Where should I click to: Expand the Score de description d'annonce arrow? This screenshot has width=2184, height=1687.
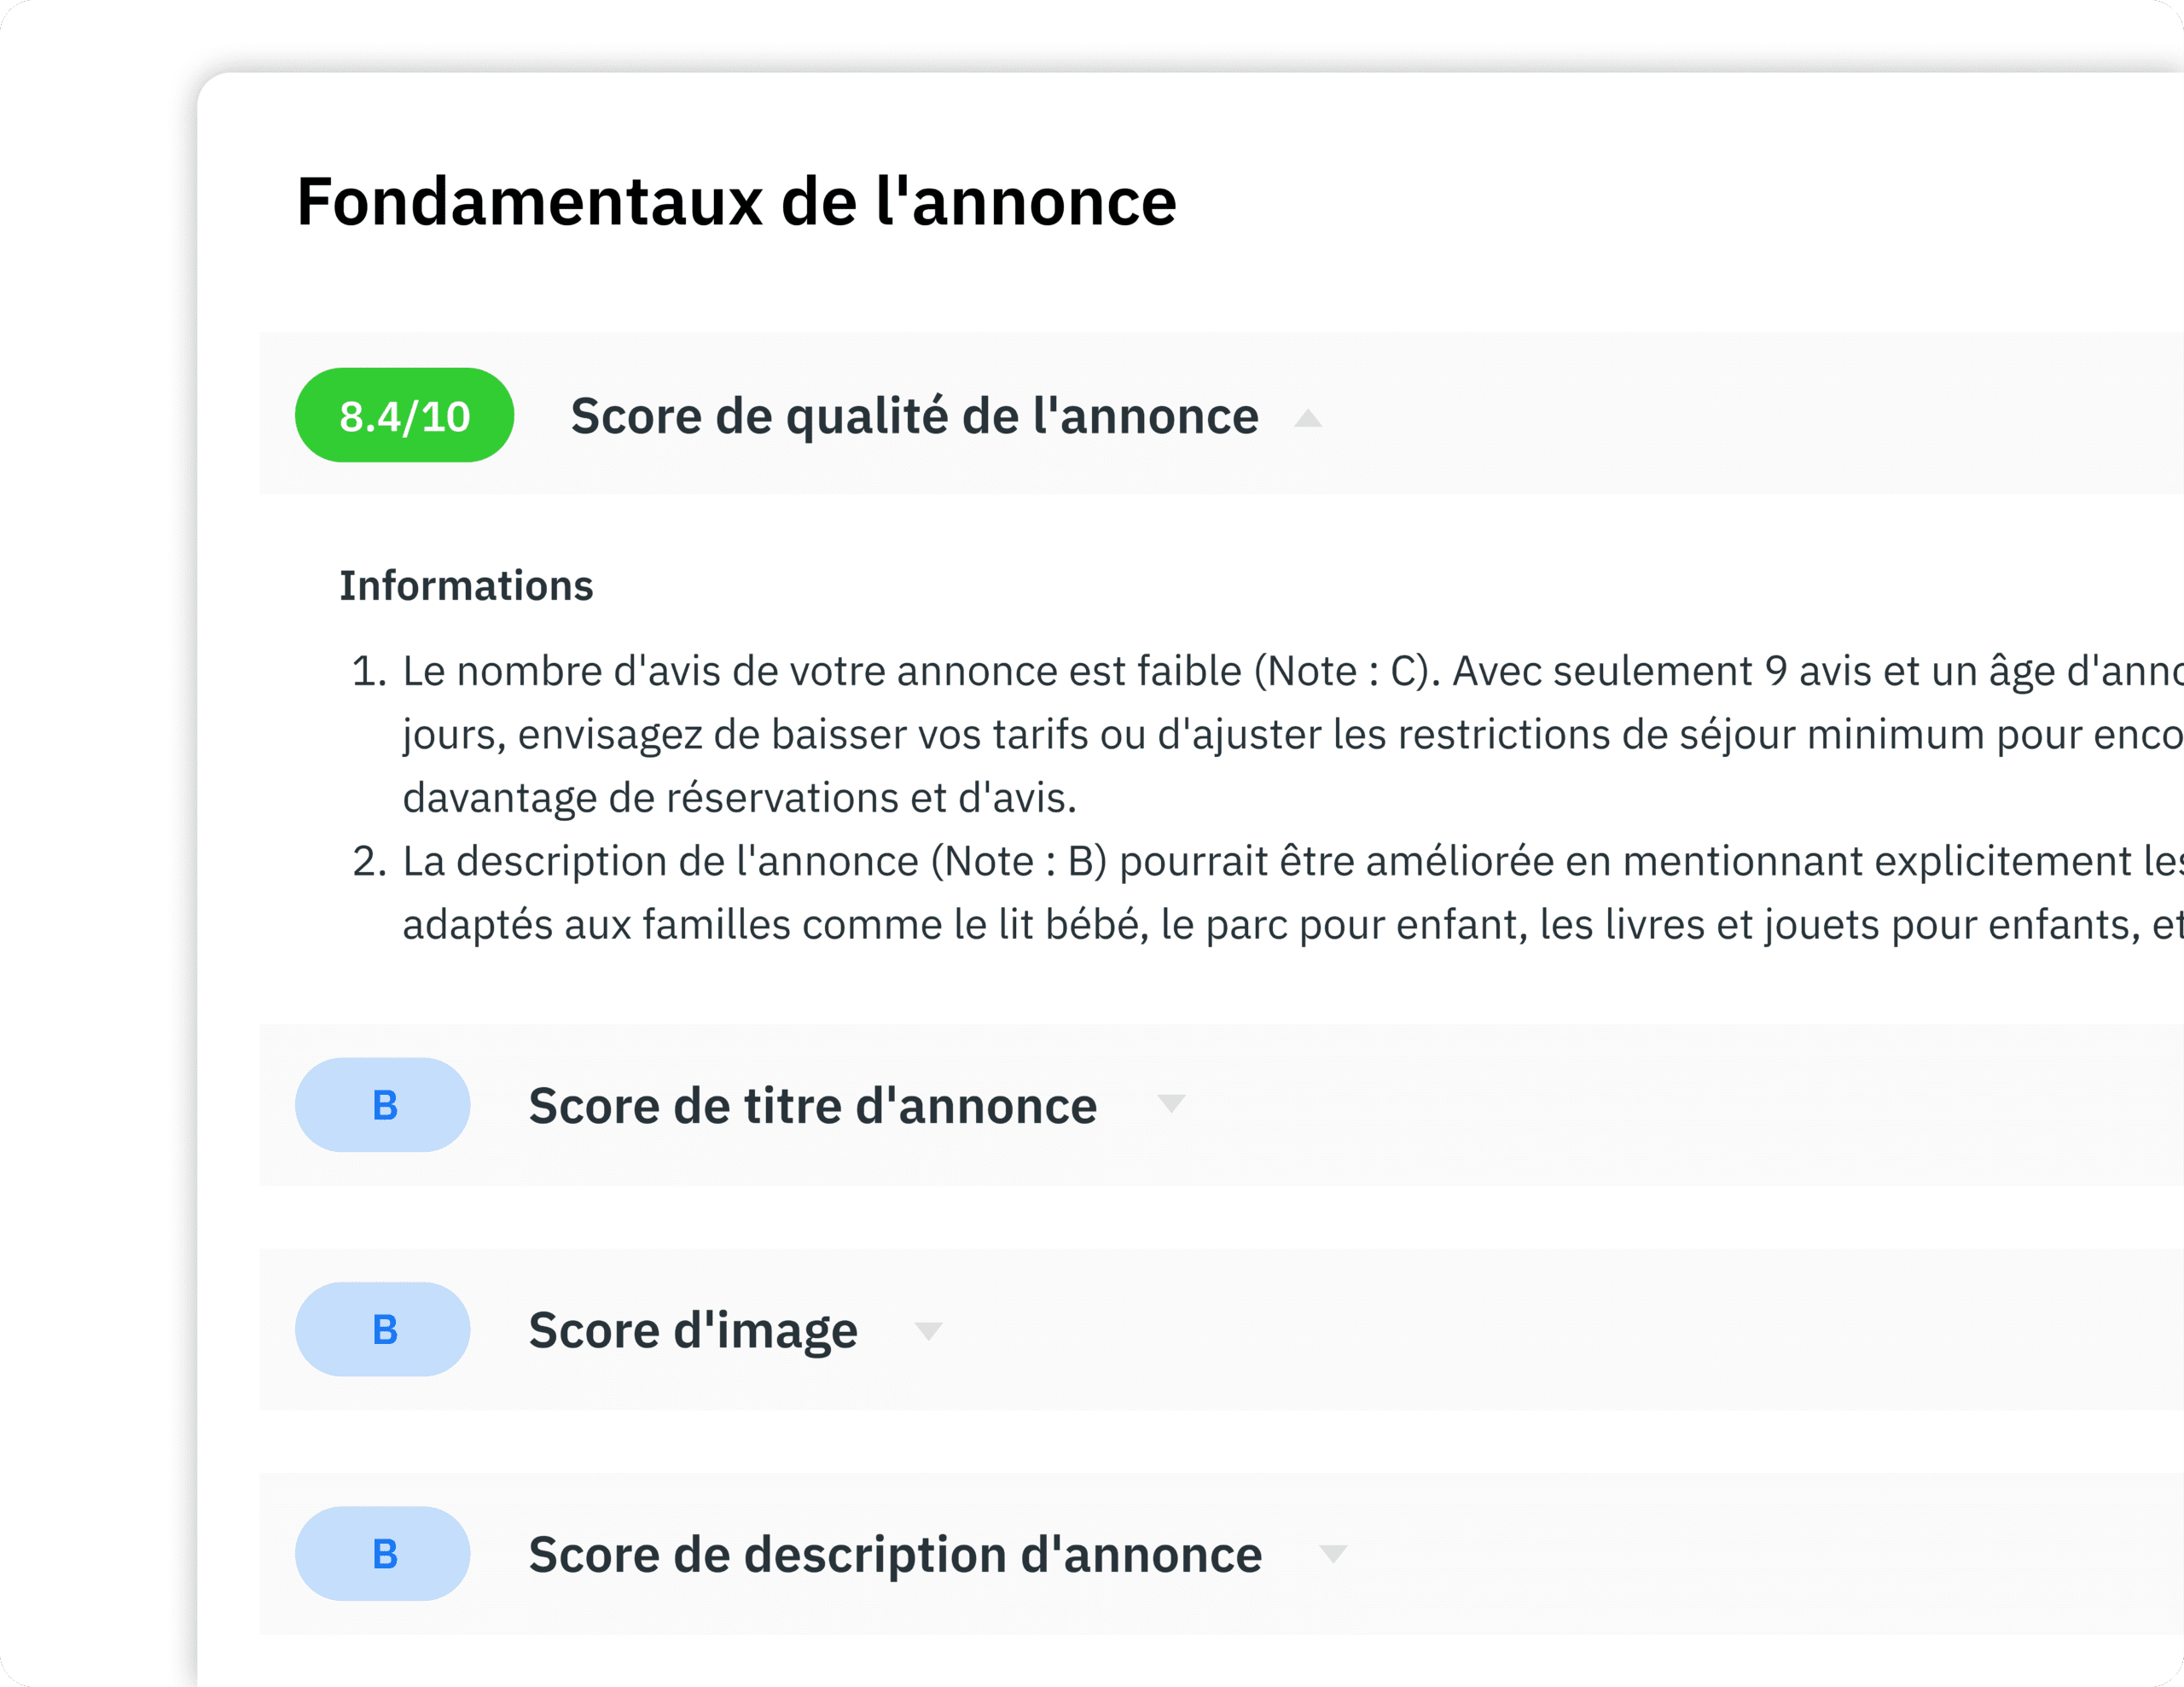click(x=1333, y=1554)
